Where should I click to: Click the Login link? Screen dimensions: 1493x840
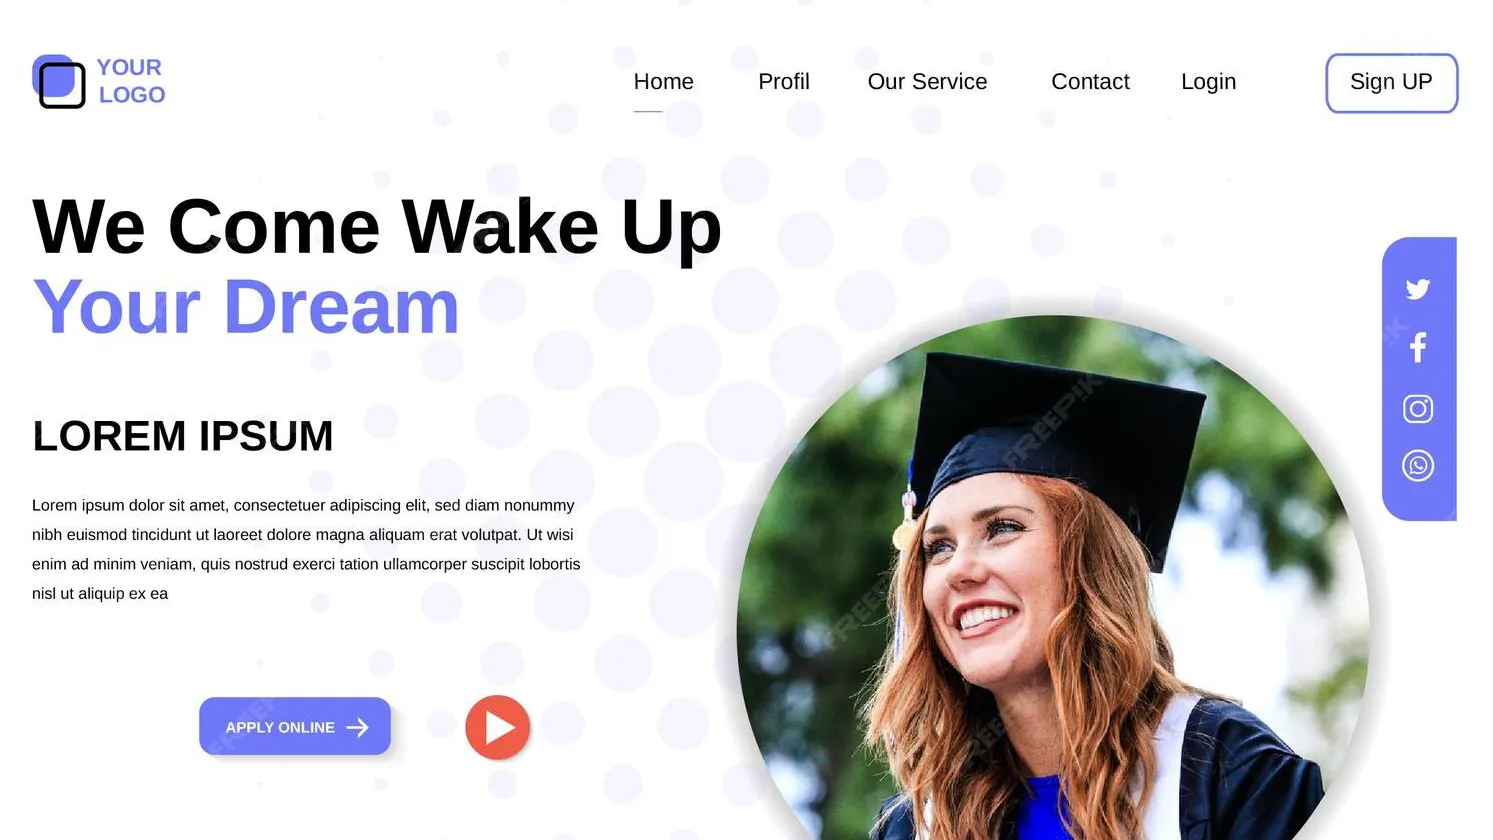[1208, 82]
